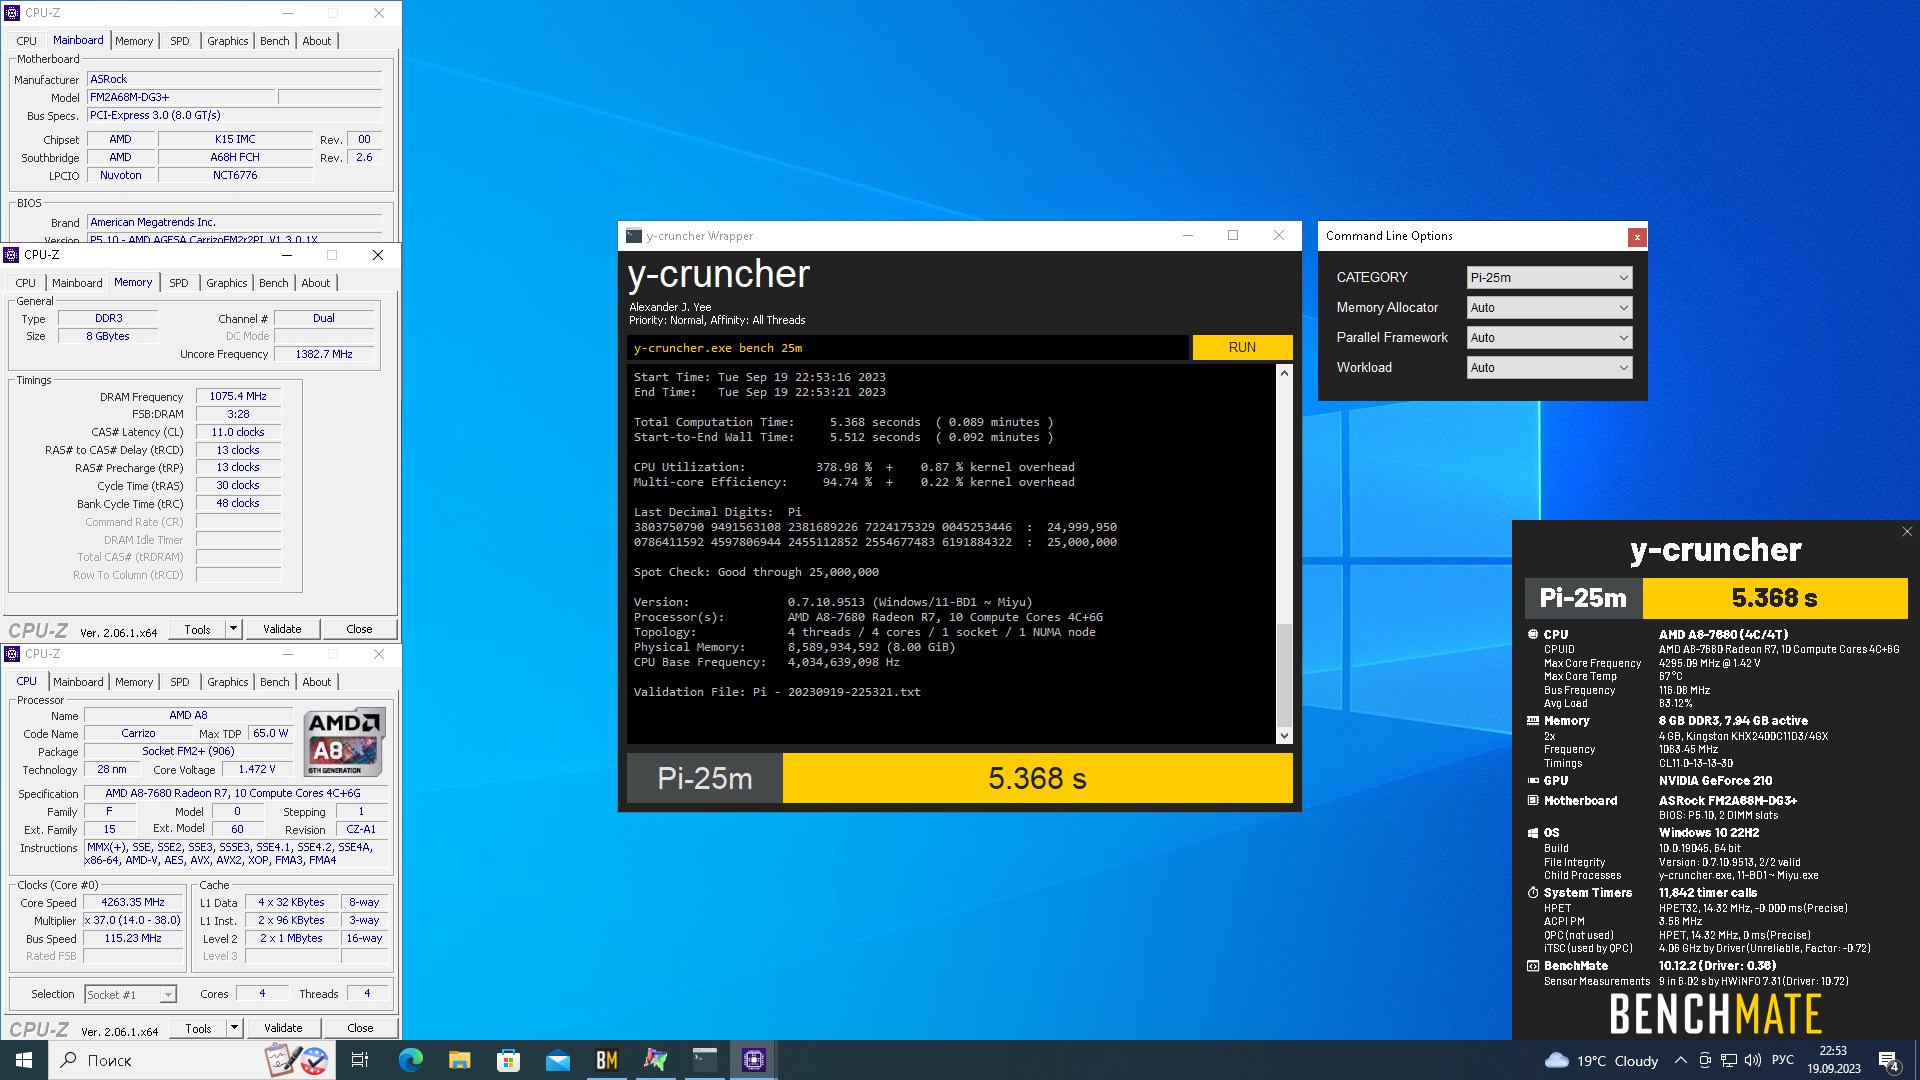Expand Tools arrow in bottom CPU-Z window
This screenshot has height=1080, width=1920.
point(234,1028)
